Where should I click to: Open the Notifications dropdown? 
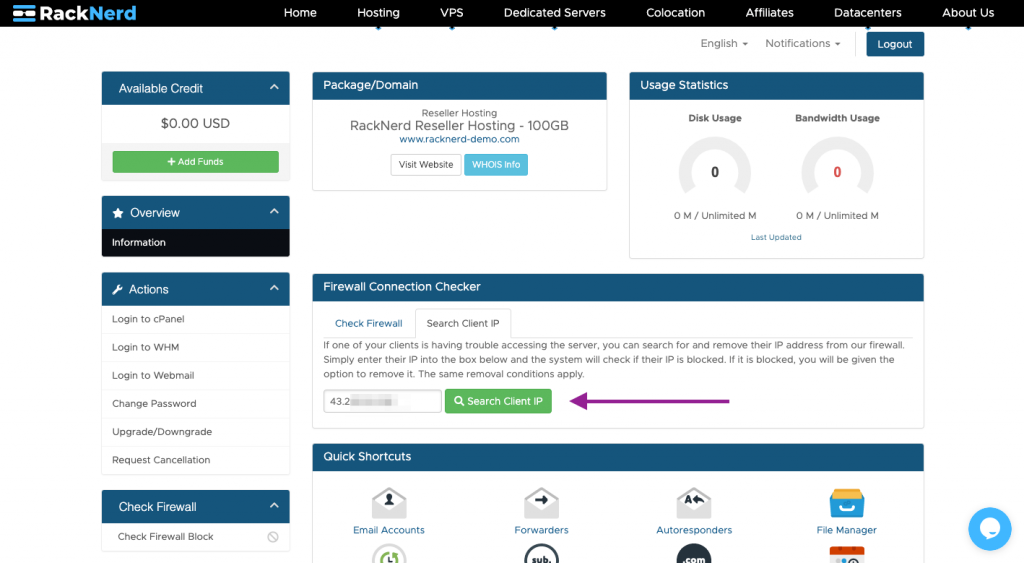point(803,43)
